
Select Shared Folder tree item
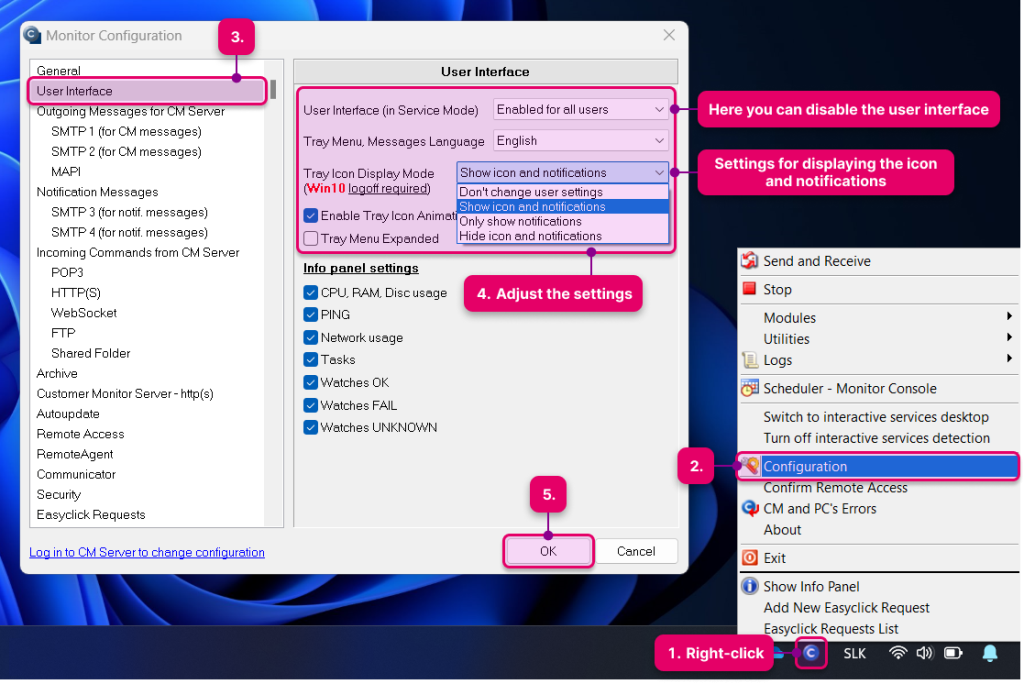coord(91,354)
